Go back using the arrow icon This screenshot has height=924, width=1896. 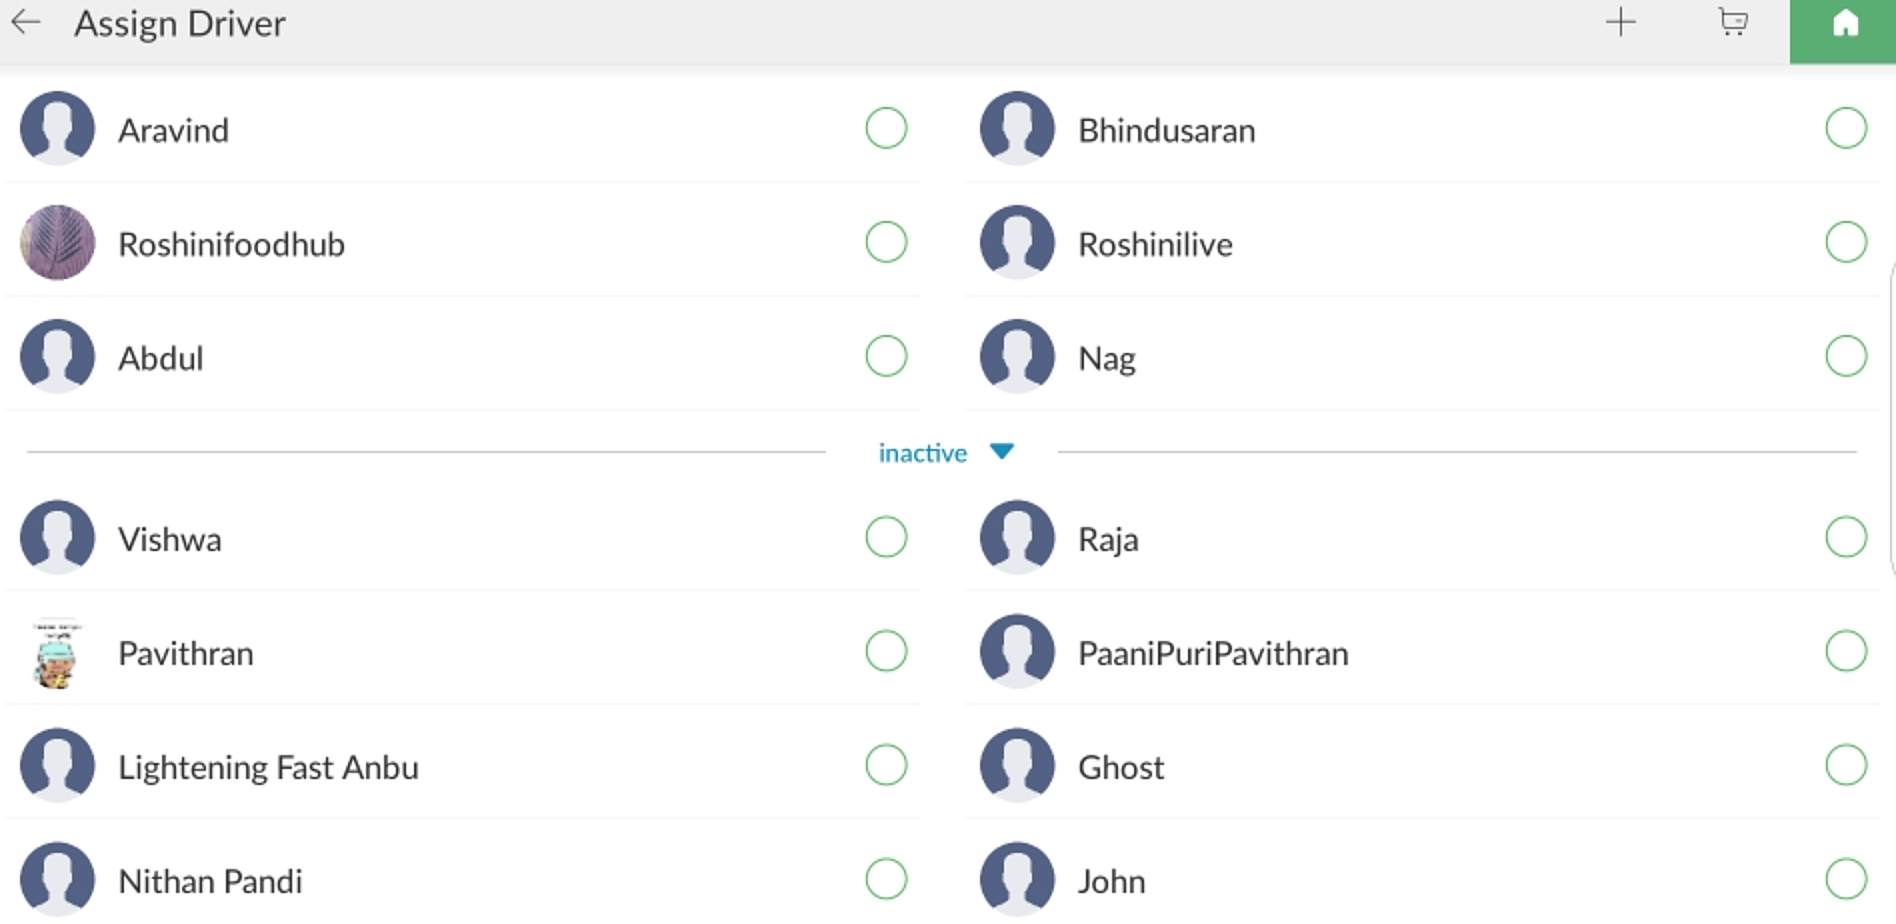tap(26, 22)
